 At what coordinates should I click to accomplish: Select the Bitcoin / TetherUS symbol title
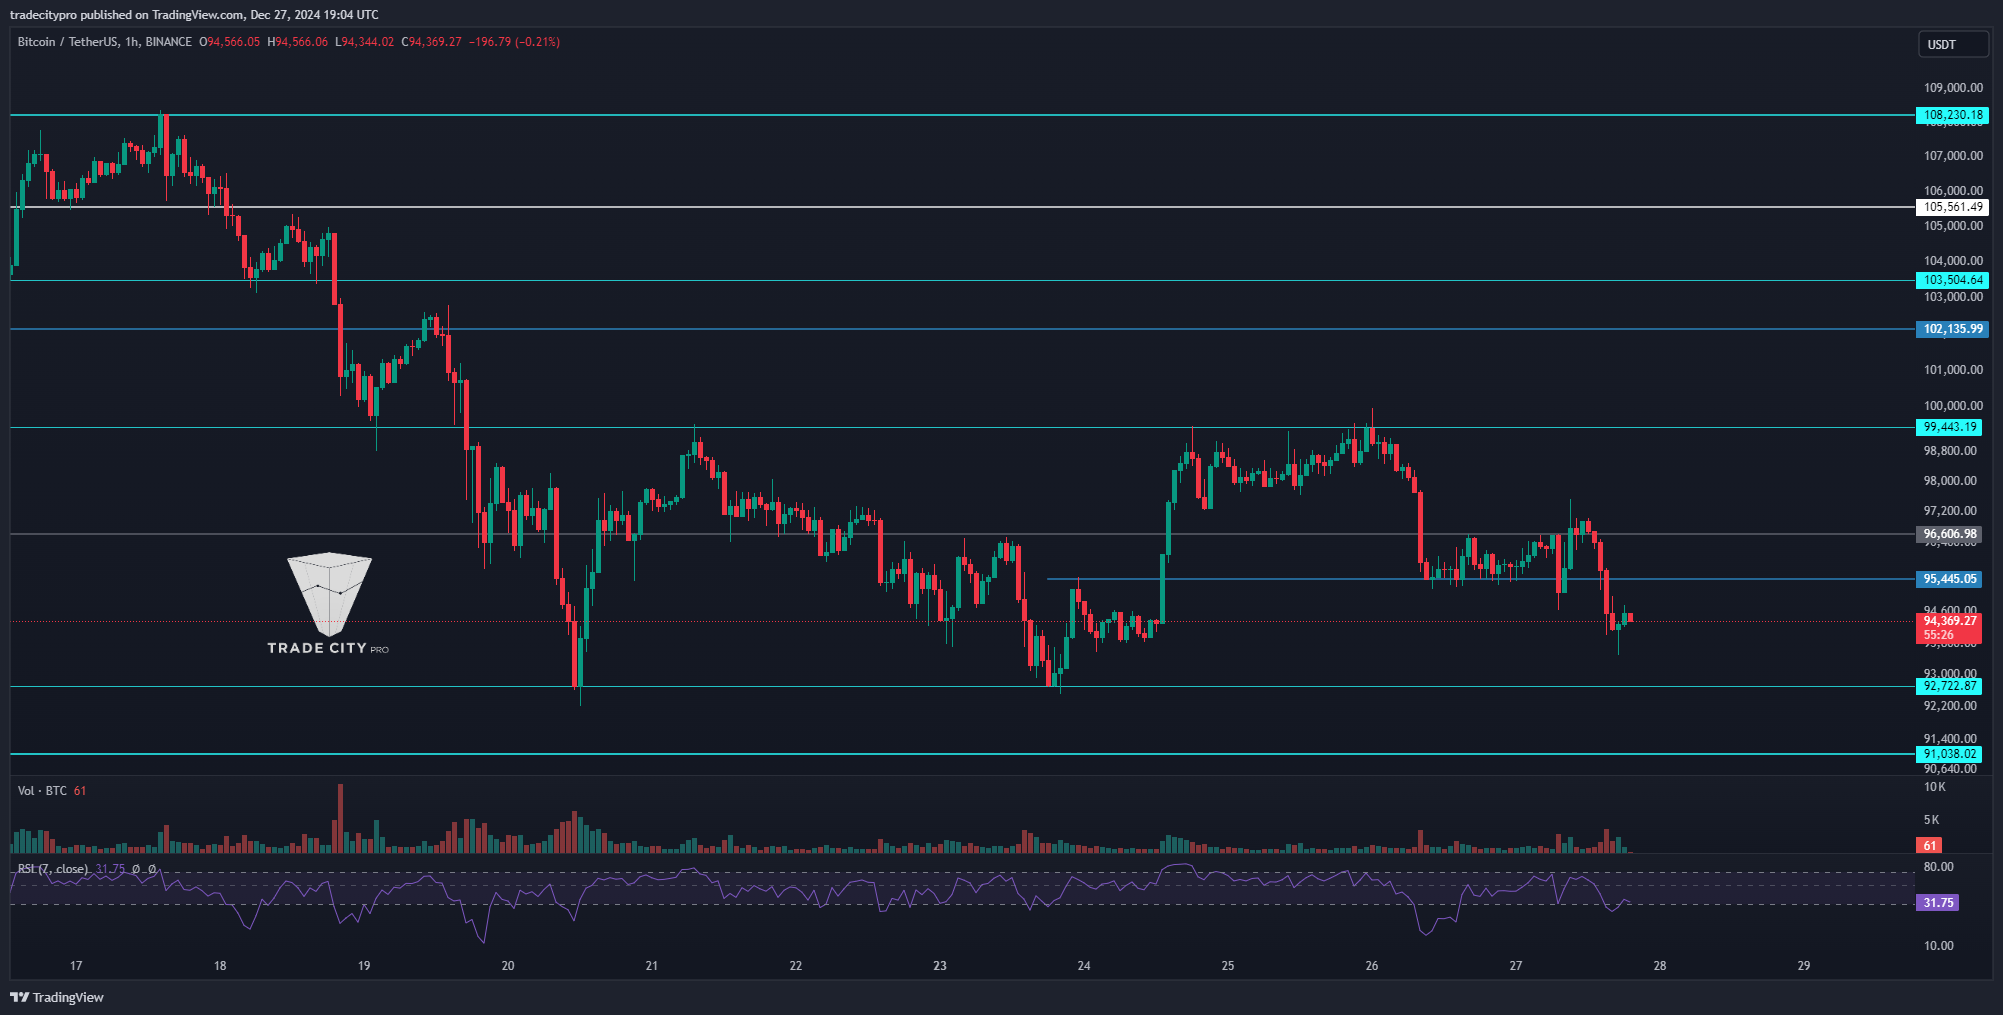click(105, 42)
